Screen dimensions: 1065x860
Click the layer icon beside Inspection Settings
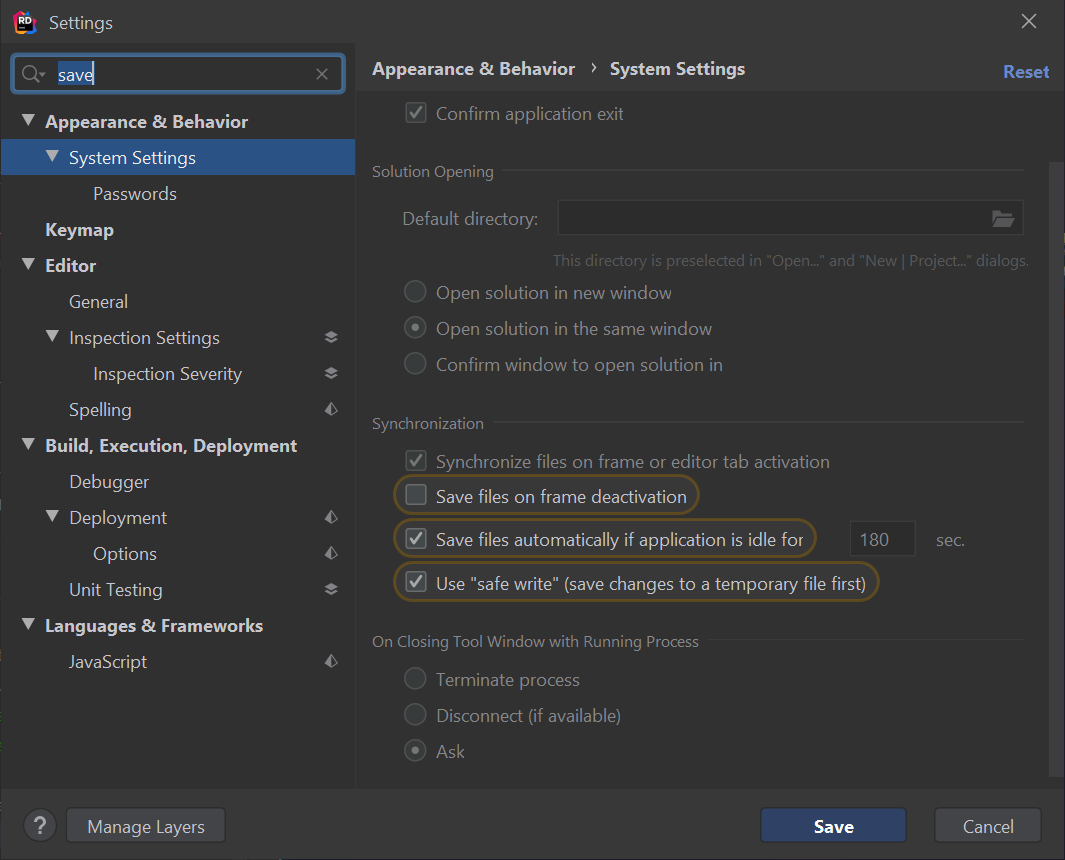click(x=331, y=338)
